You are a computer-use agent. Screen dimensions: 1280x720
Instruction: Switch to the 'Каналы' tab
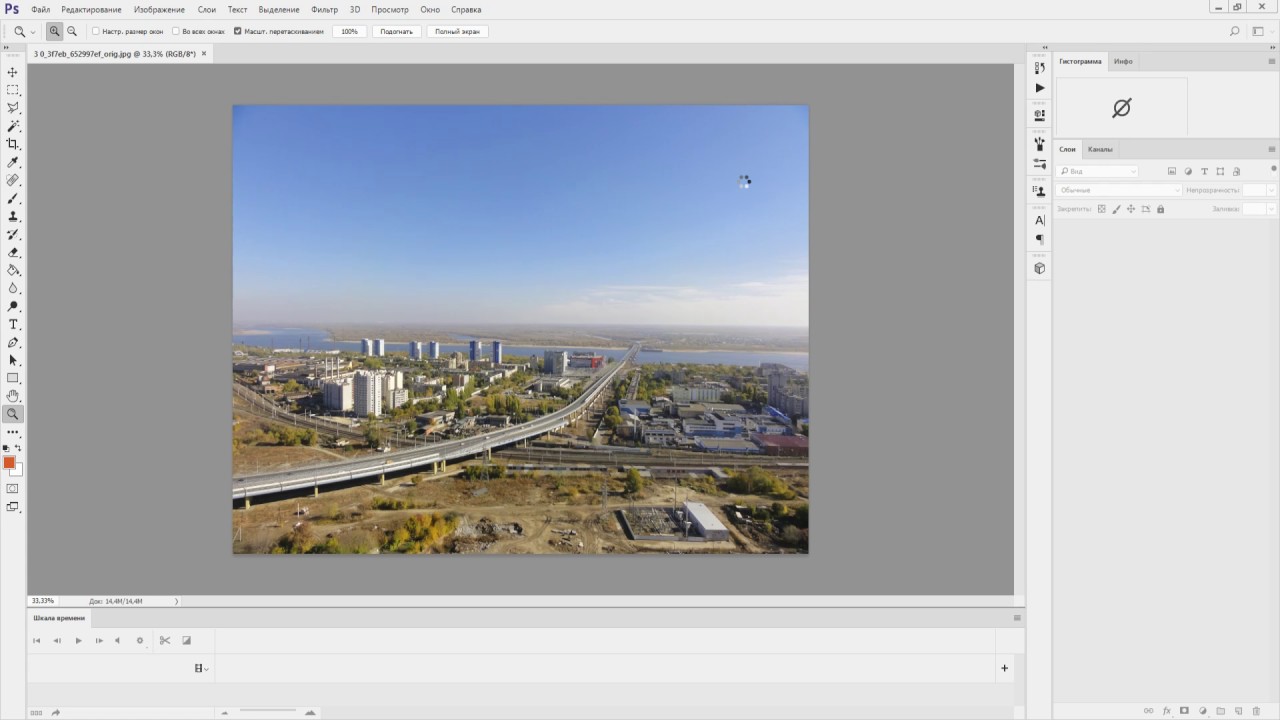(1100, 149)
